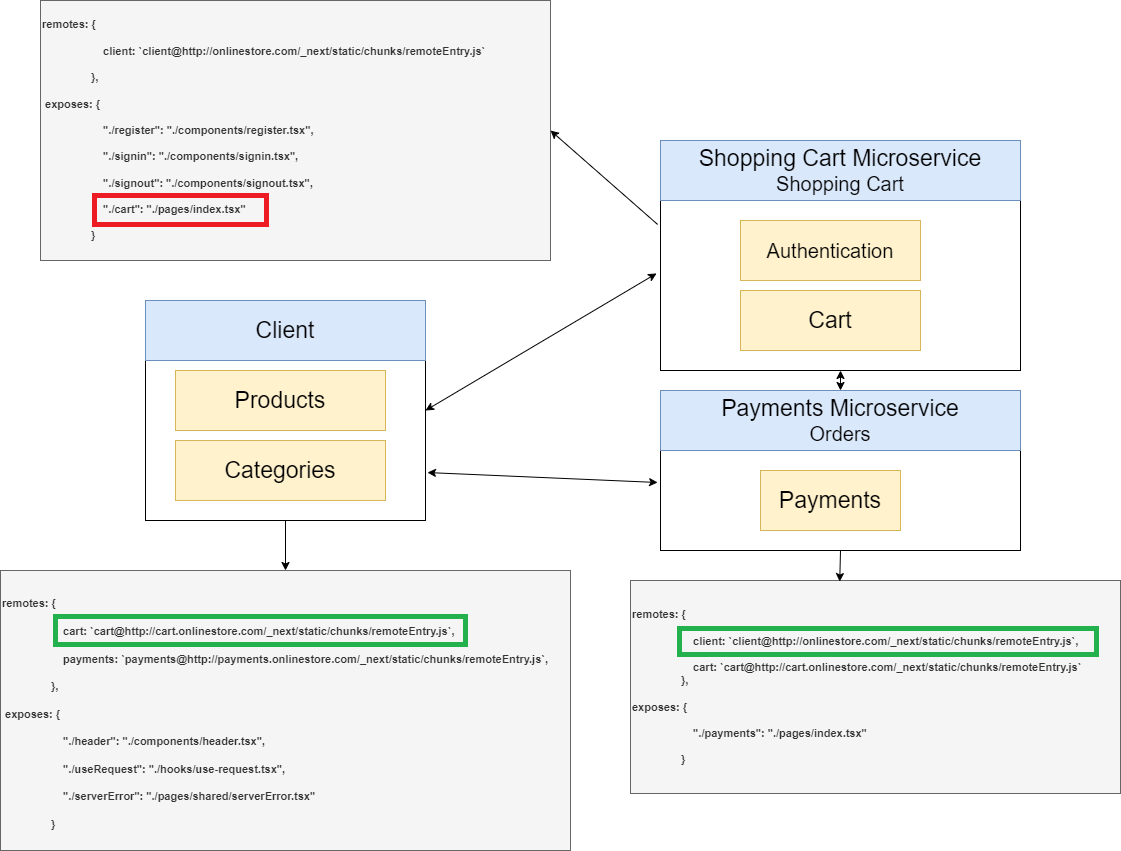Click the Client header title
The height and width of the screenshot is (851, 1121).
coord(285,330)
